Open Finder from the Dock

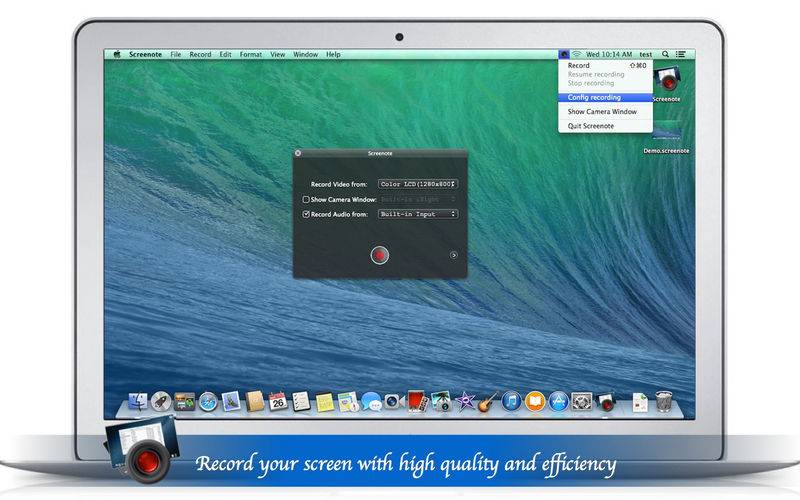[138, 402]
